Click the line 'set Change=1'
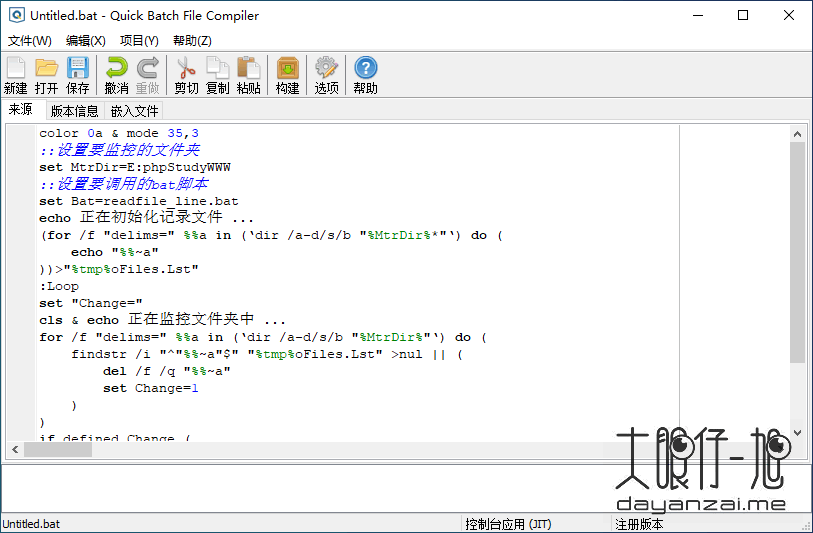This screenshot has width=813, height=533. pyautogui.click(x=150, y=388)
